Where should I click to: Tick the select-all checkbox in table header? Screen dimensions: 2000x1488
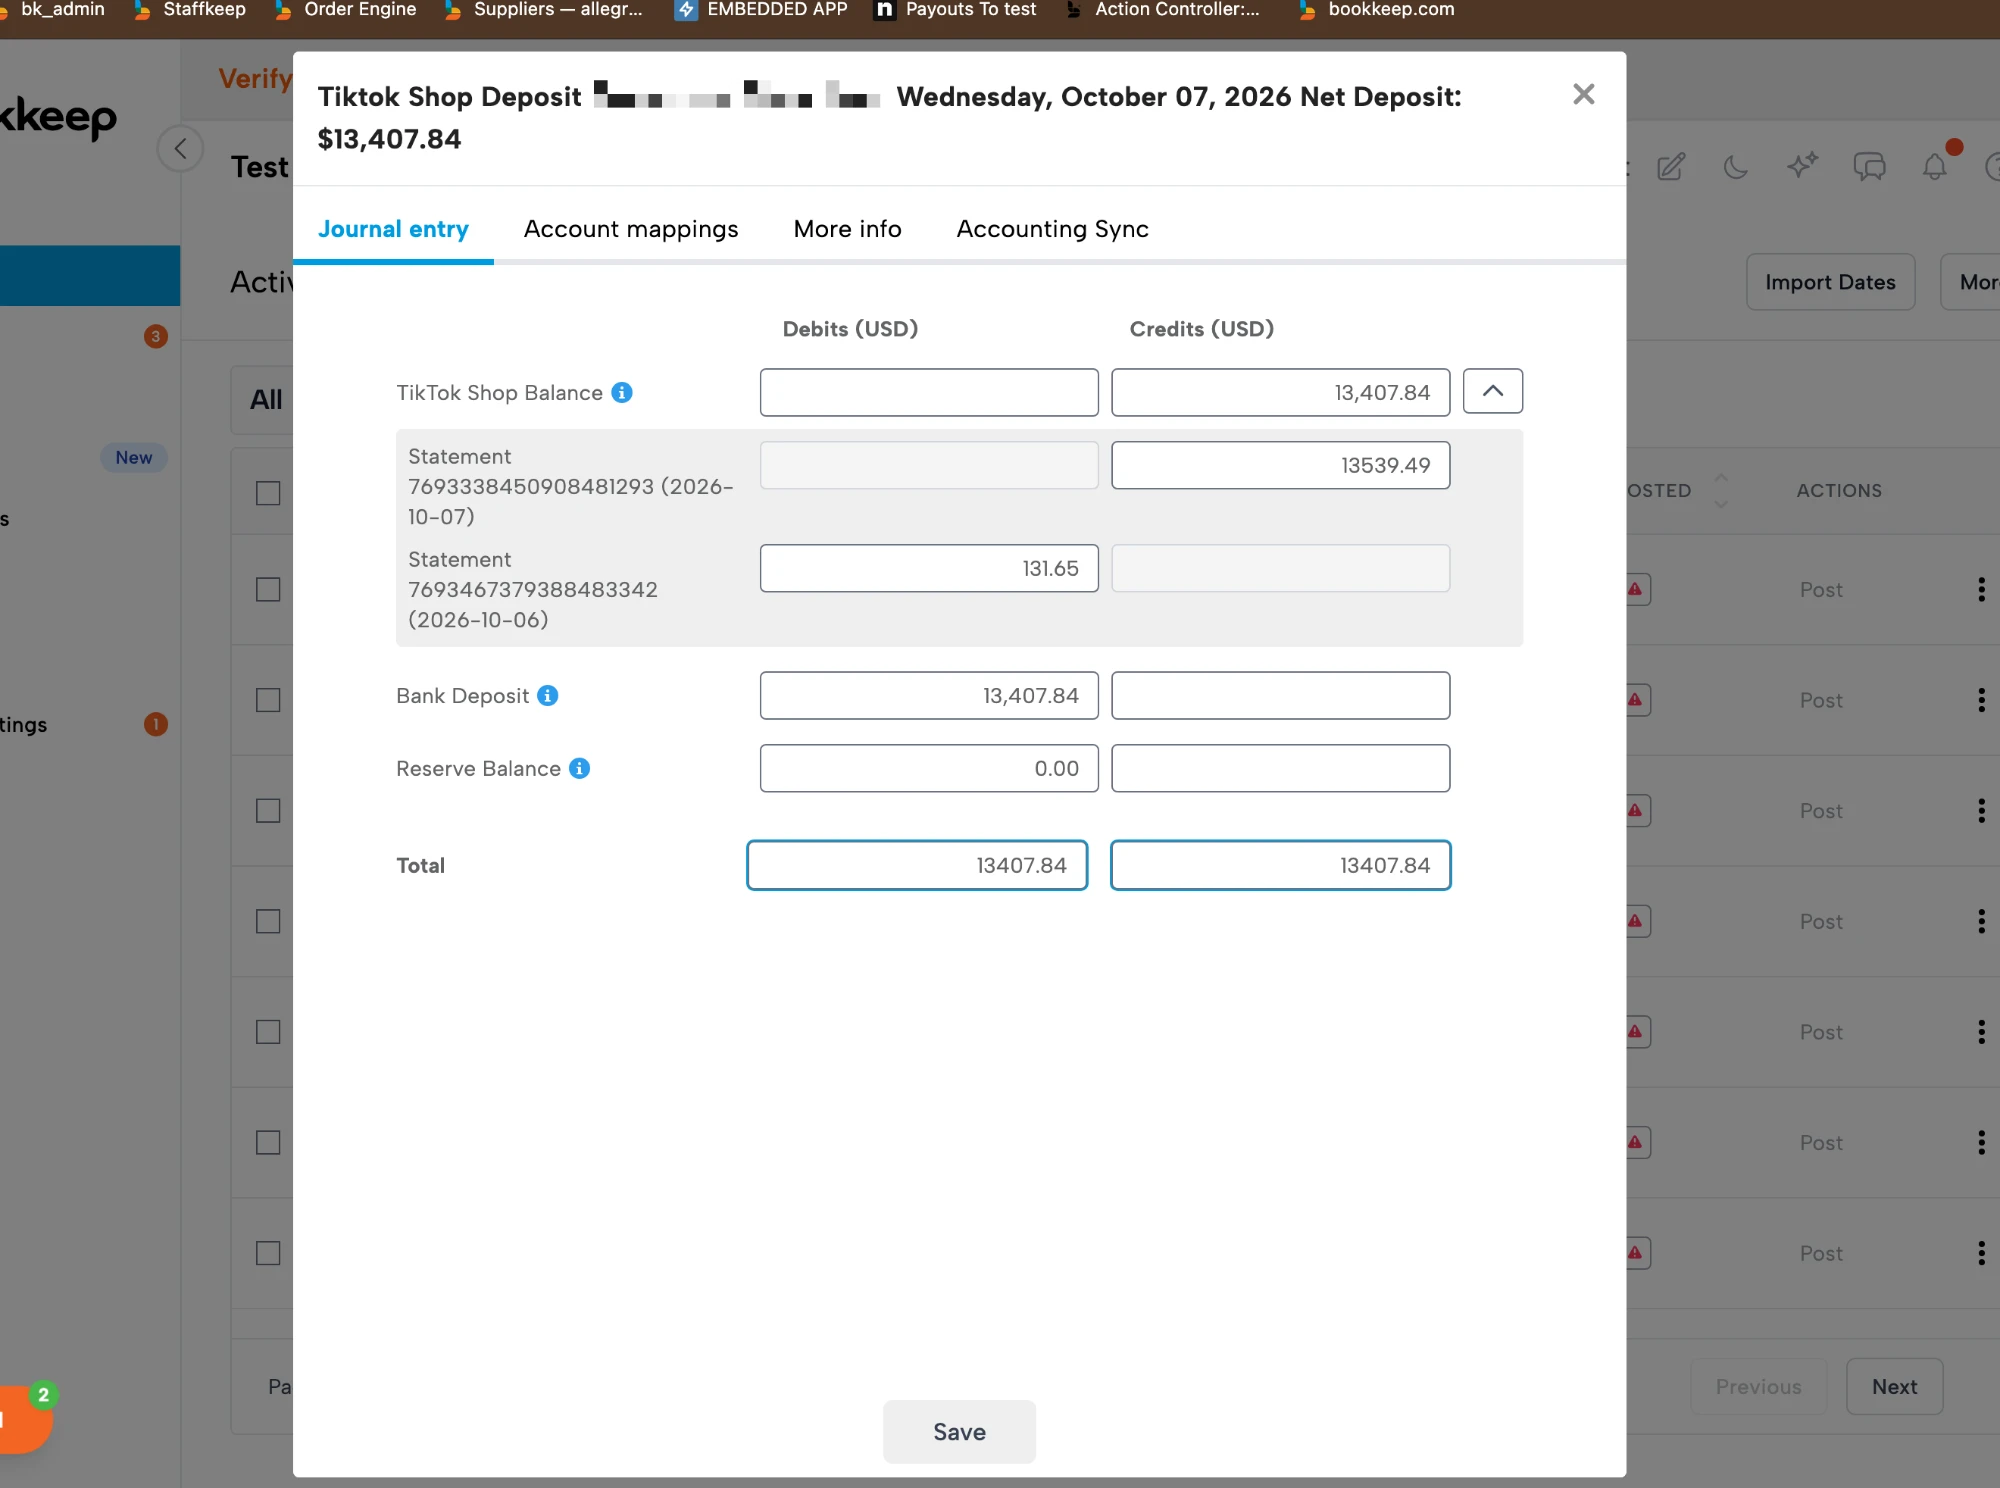[268, 493]
